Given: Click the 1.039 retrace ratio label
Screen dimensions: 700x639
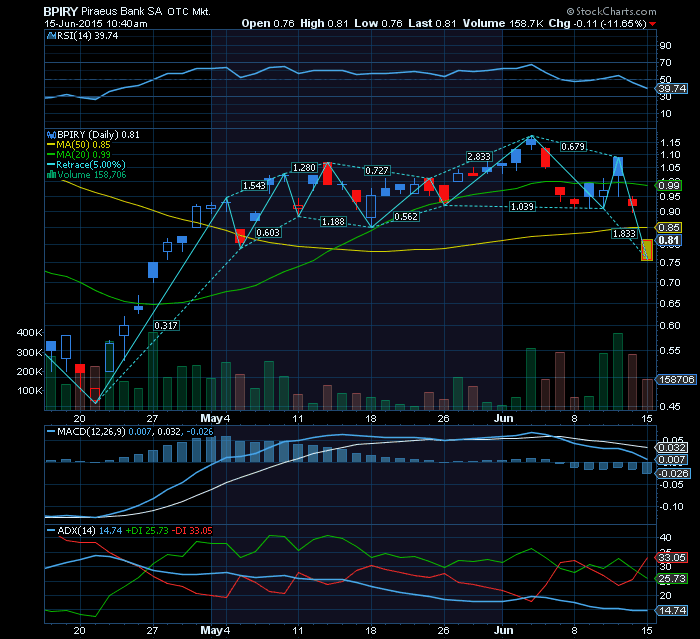Looking at the screenshot, I should coord(522,206).
